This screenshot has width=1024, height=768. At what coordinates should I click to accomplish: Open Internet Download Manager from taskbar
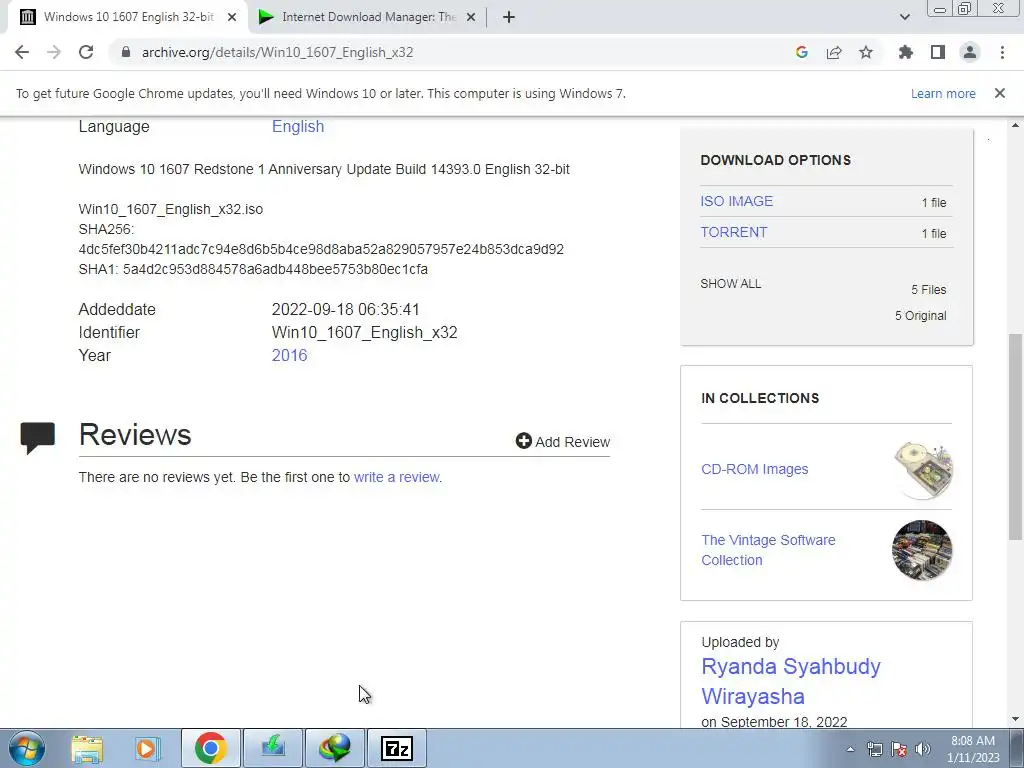click(334, 748)
